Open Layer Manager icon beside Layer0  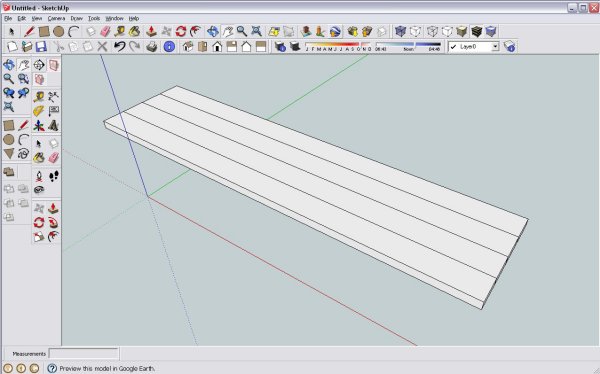click(509, 47)
